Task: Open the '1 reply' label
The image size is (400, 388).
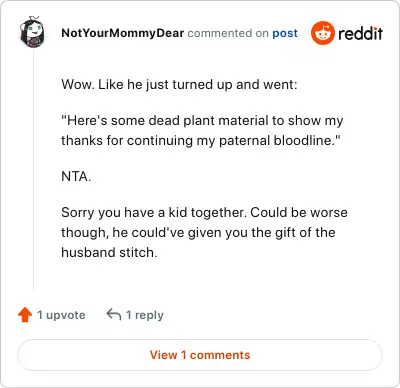Action: click(x=145, y=315)
